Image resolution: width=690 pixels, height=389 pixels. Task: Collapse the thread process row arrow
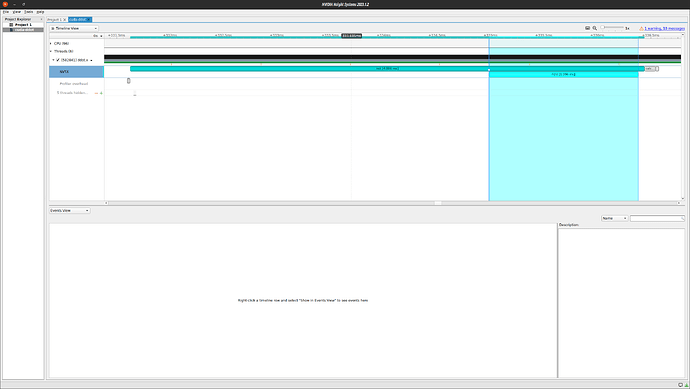(x=53, y=60)
